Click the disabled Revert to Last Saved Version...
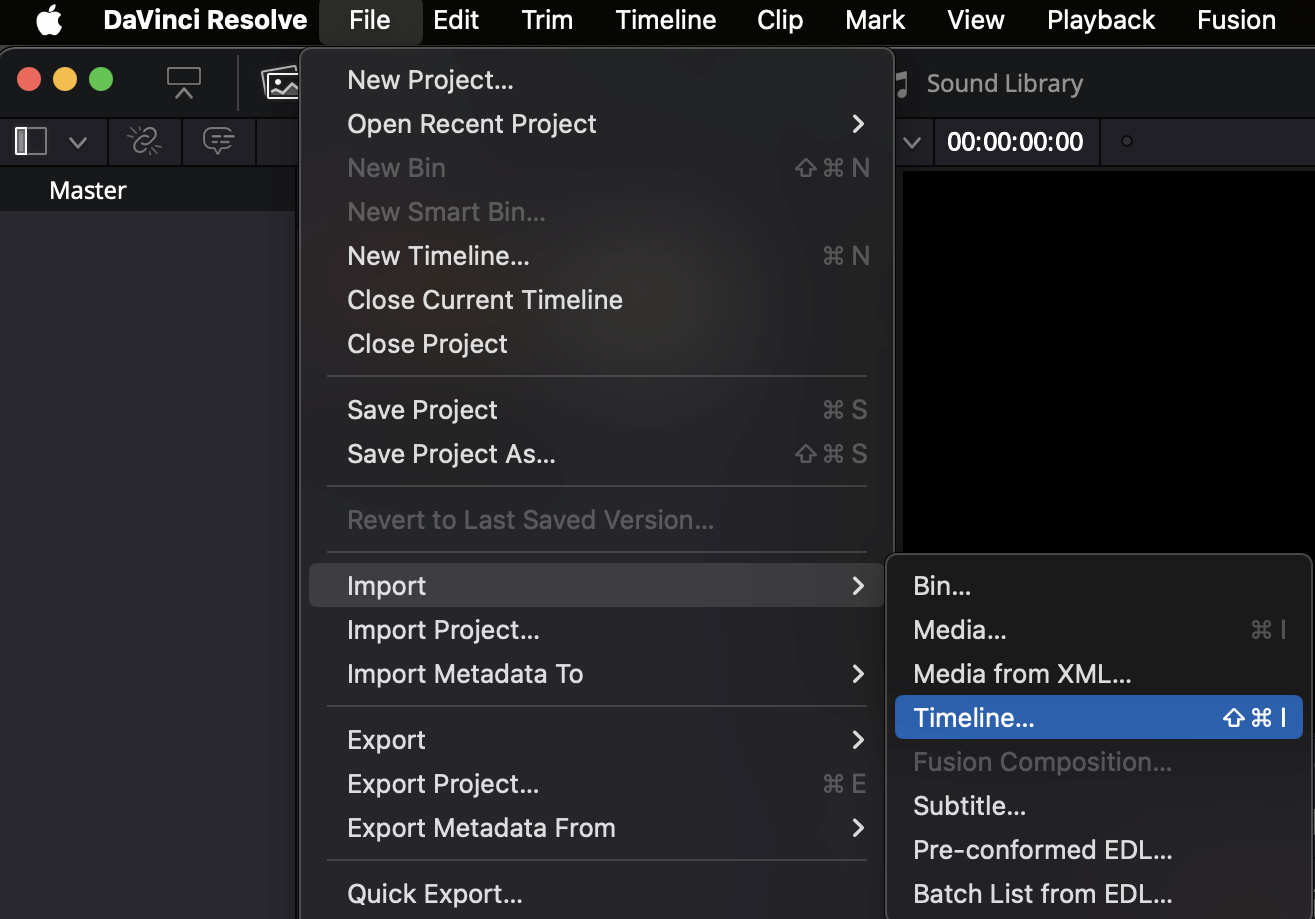Screen dimensions: 1315x919 click(596, 520)
